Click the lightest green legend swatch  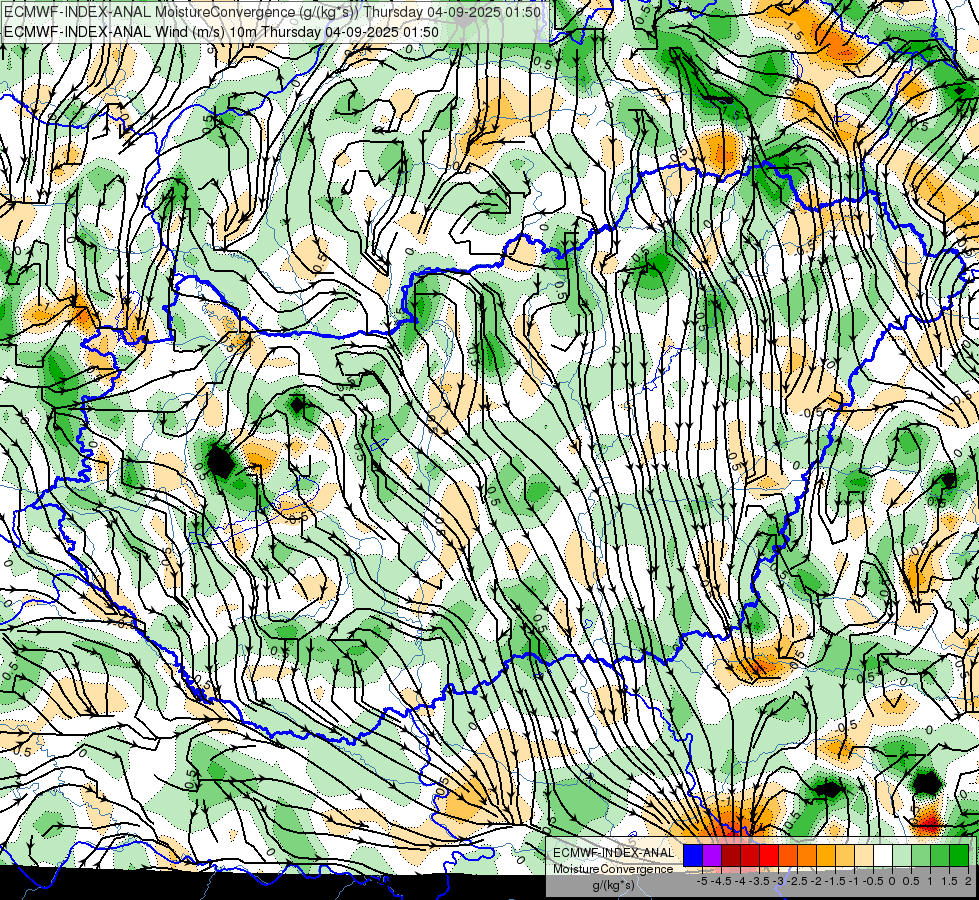pyautogui.click(x=902, y=856)
